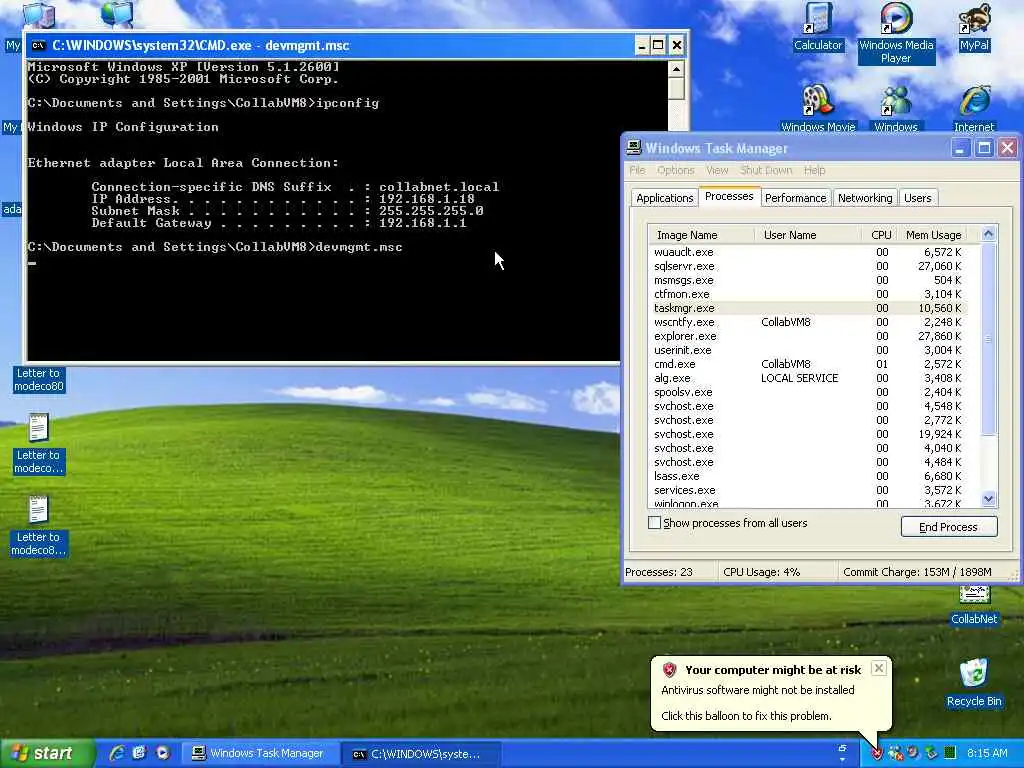The width and height of the screenshot is (1024, 768).
Task: Click the Windows Messenger tray icon
Action: 895,754
